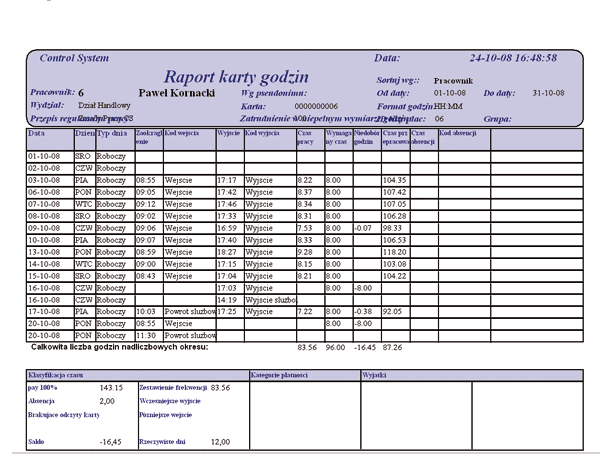Image resolution: width=600 pixels, height=454 pixels.
Task: Click 'Od daty' value 01-10-08
Action: 450,93
